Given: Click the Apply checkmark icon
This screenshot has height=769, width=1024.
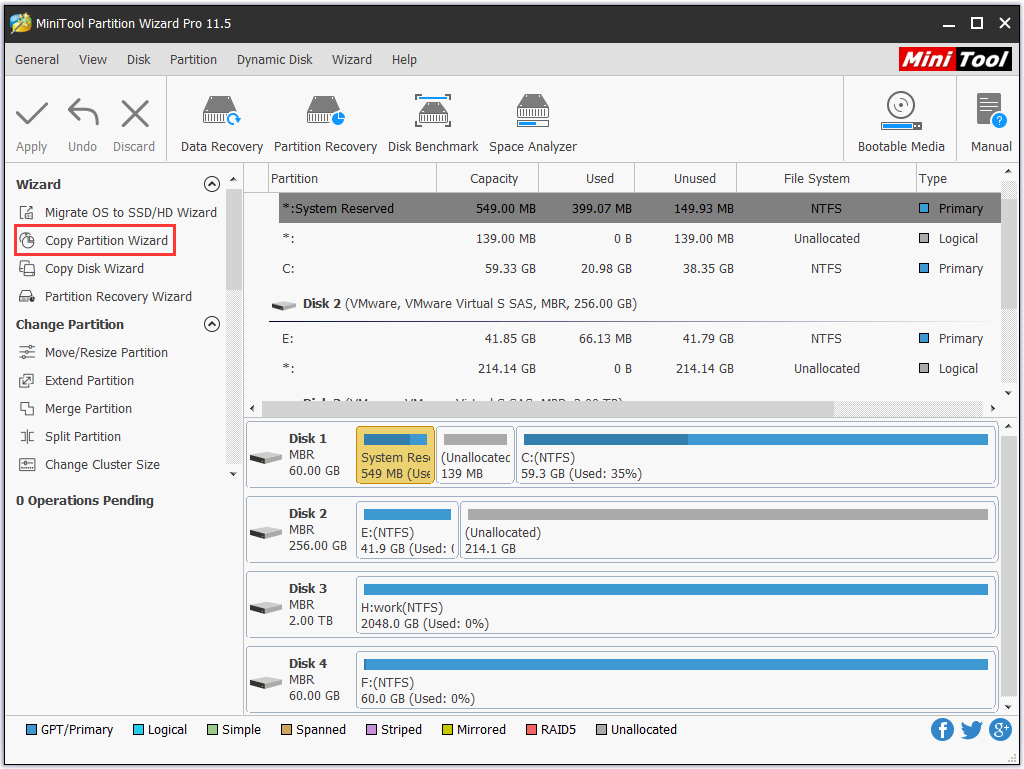Looking at the screenshot, I should 31,114.
